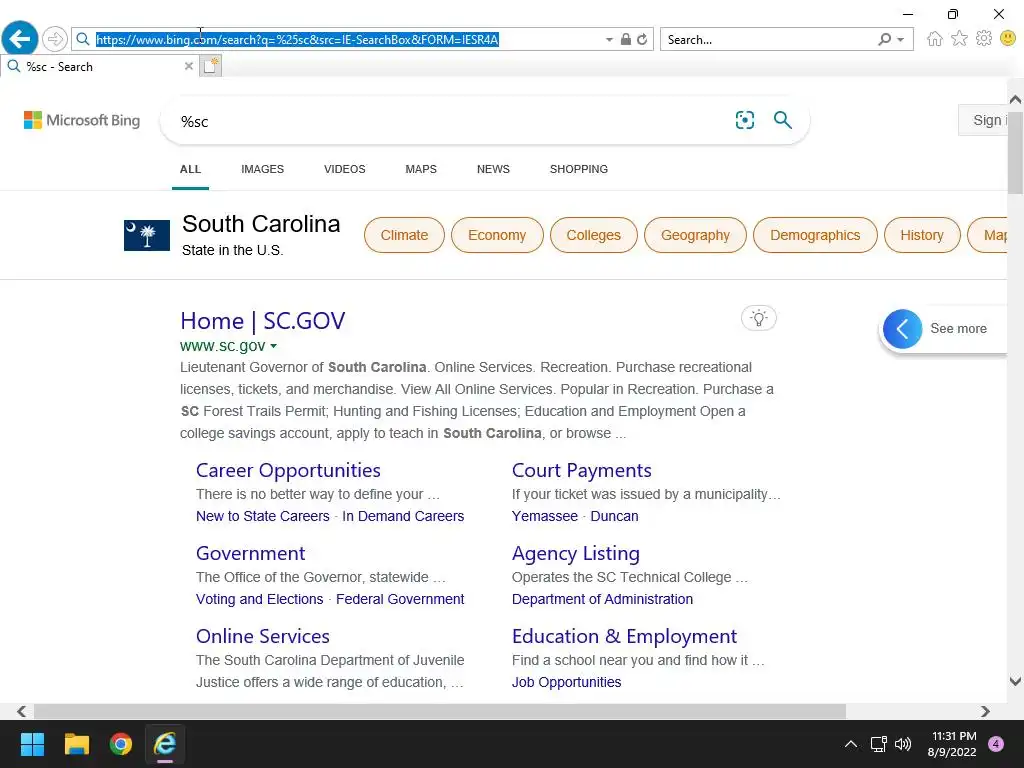Open the Court Payments link
Image resolution: width=1024 pixels, height=768 pixels.
pyautogui.click(x=581, y=470)
